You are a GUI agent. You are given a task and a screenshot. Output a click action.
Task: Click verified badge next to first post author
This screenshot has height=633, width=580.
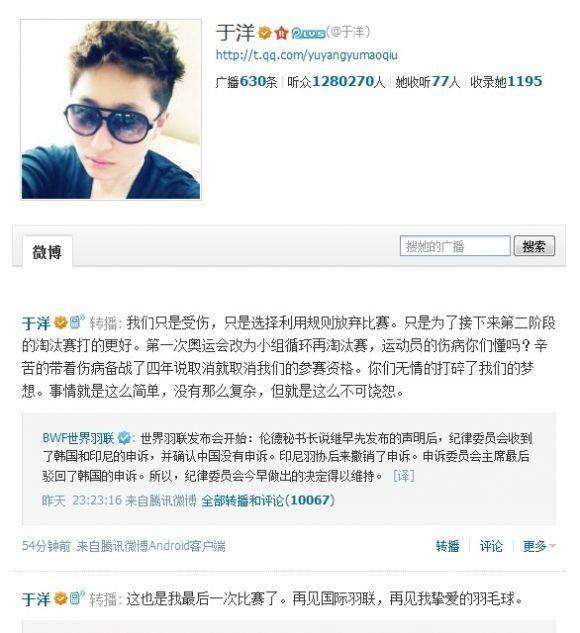[61, 323]
